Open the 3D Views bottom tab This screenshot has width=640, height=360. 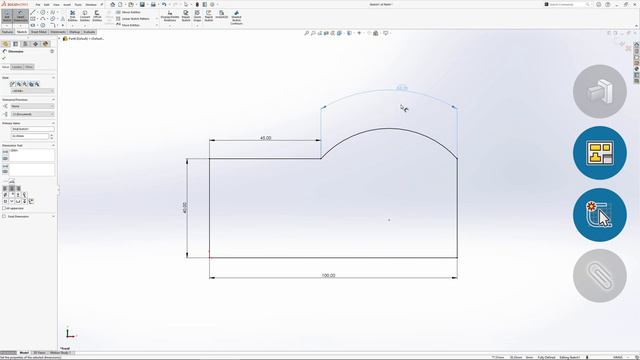[x=39, y=353]
